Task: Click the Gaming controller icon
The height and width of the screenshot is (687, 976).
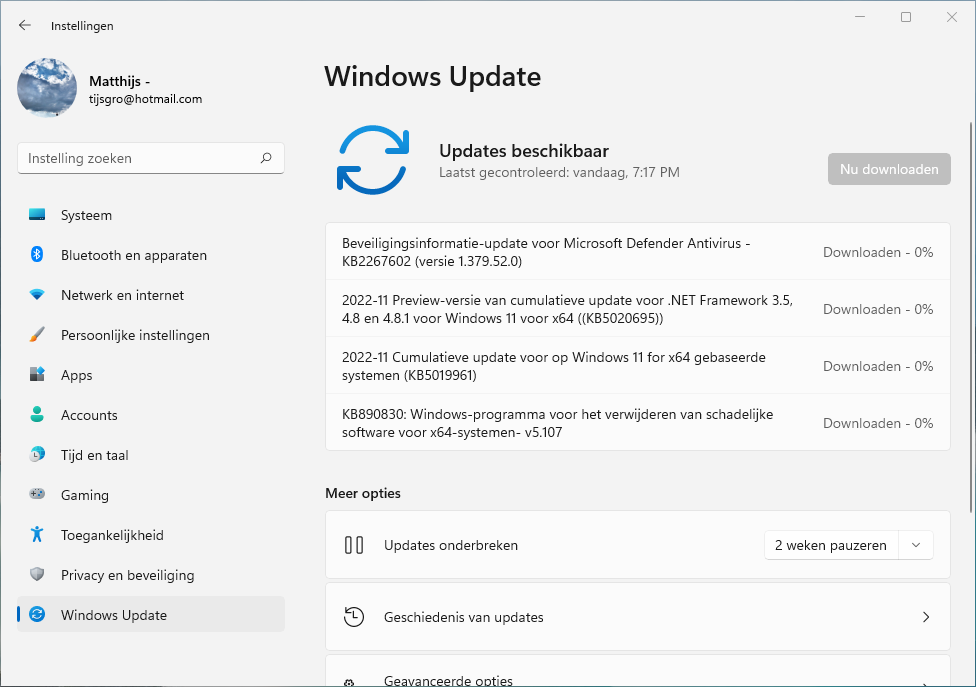Action: tap(37, 495)
